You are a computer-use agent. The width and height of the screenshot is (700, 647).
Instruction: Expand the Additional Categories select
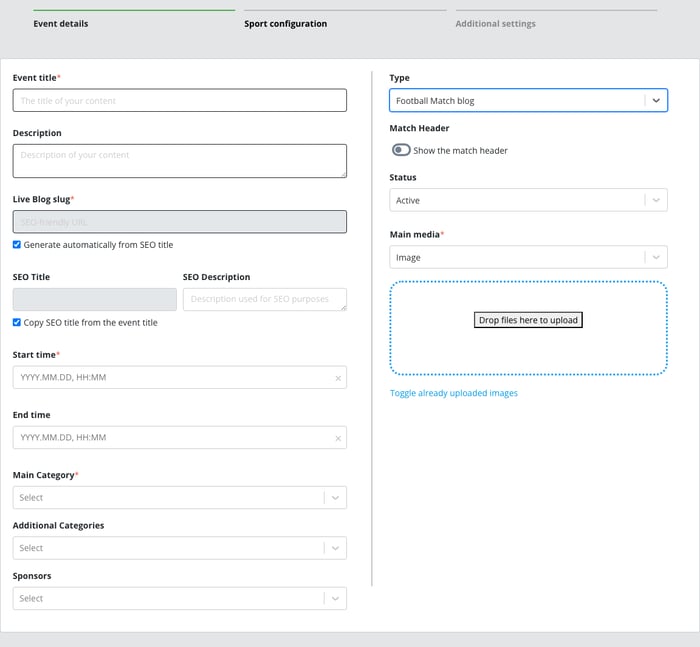point(179,548)
